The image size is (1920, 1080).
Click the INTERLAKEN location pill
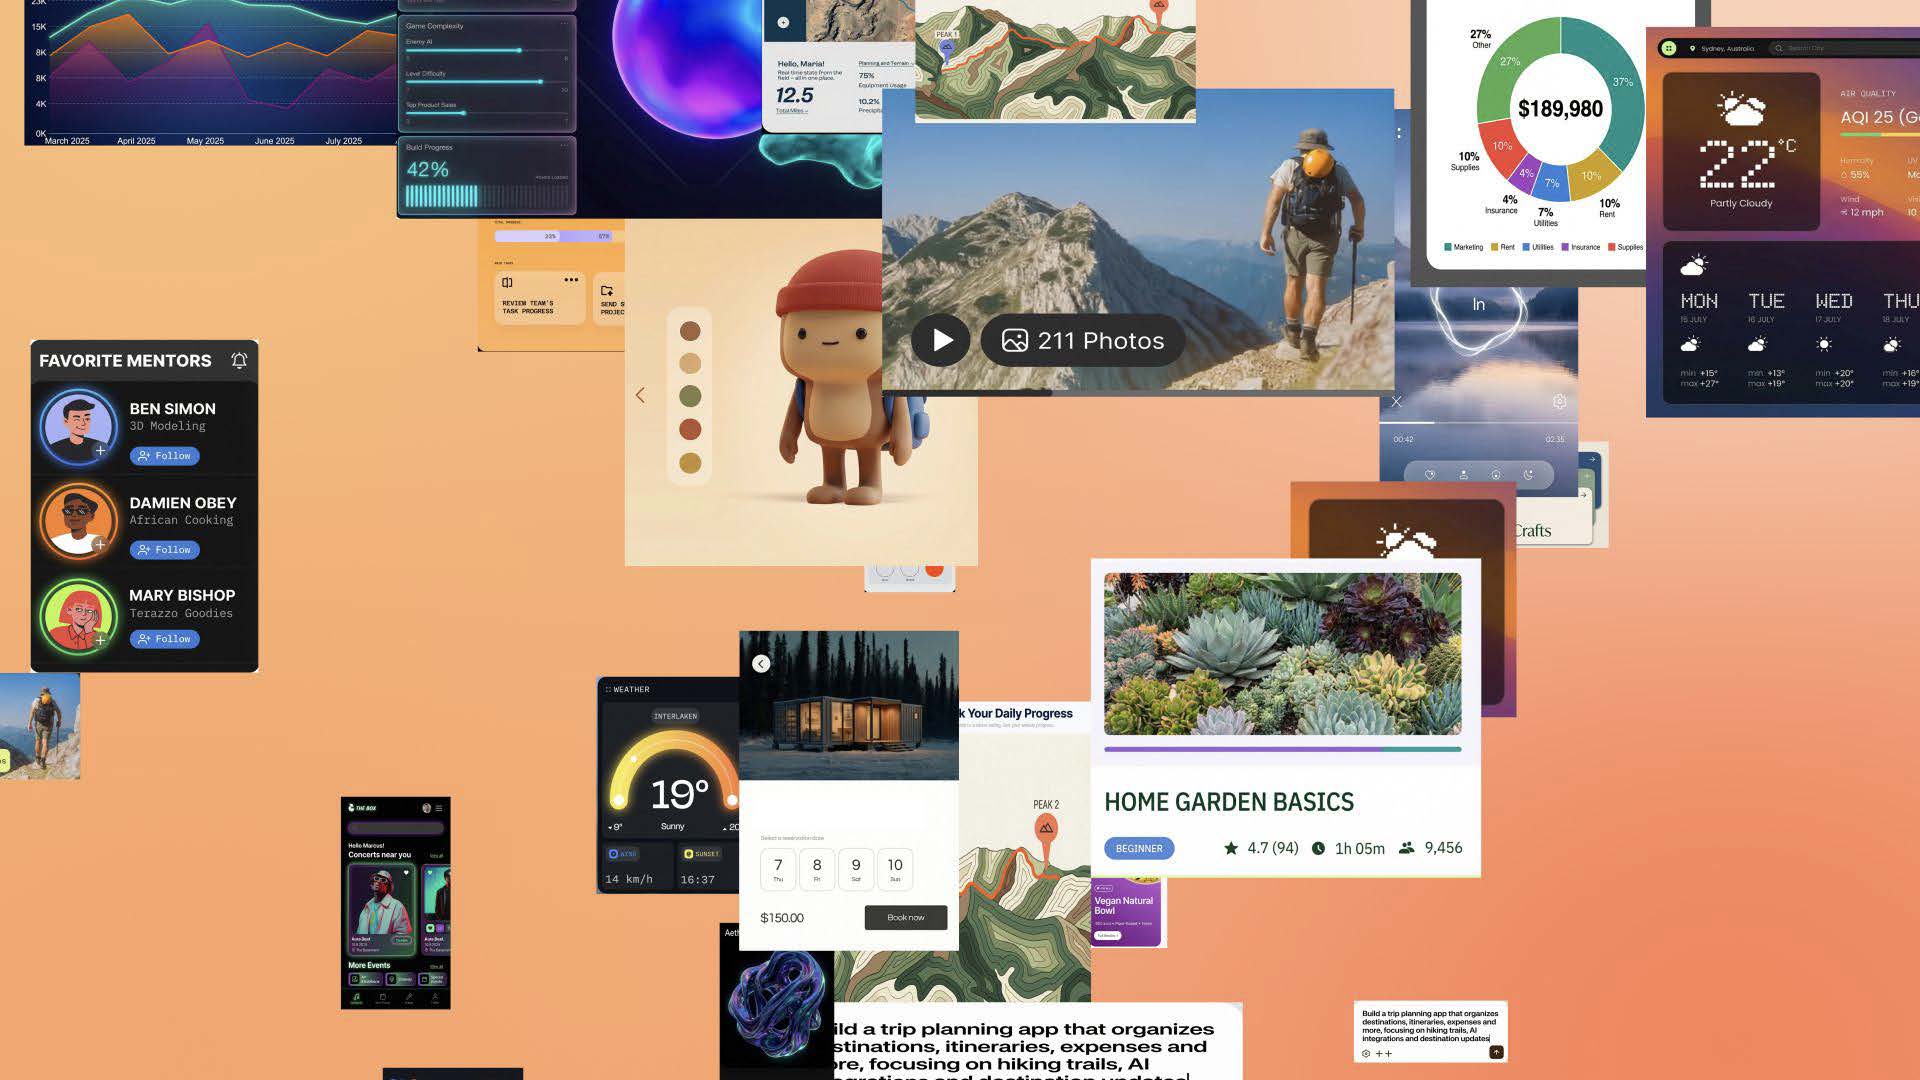click(x=675, y=716)
